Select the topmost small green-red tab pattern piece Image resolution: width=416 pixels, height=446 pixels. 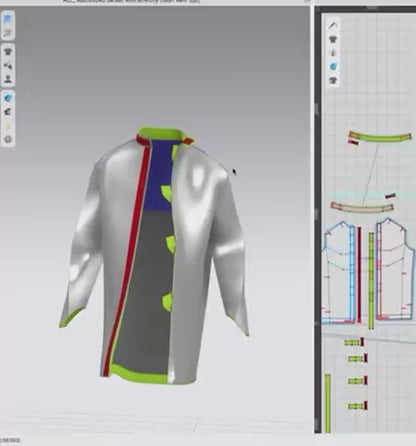(x=354, y=342)
